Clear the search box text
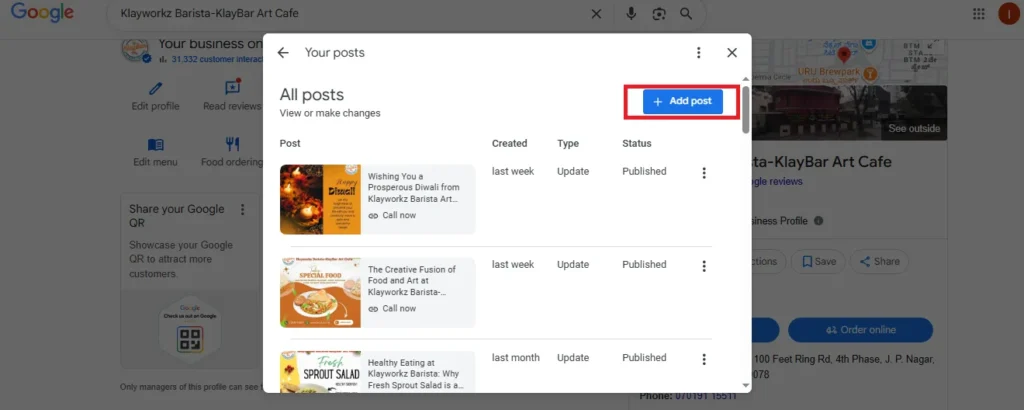 point(596,14)
